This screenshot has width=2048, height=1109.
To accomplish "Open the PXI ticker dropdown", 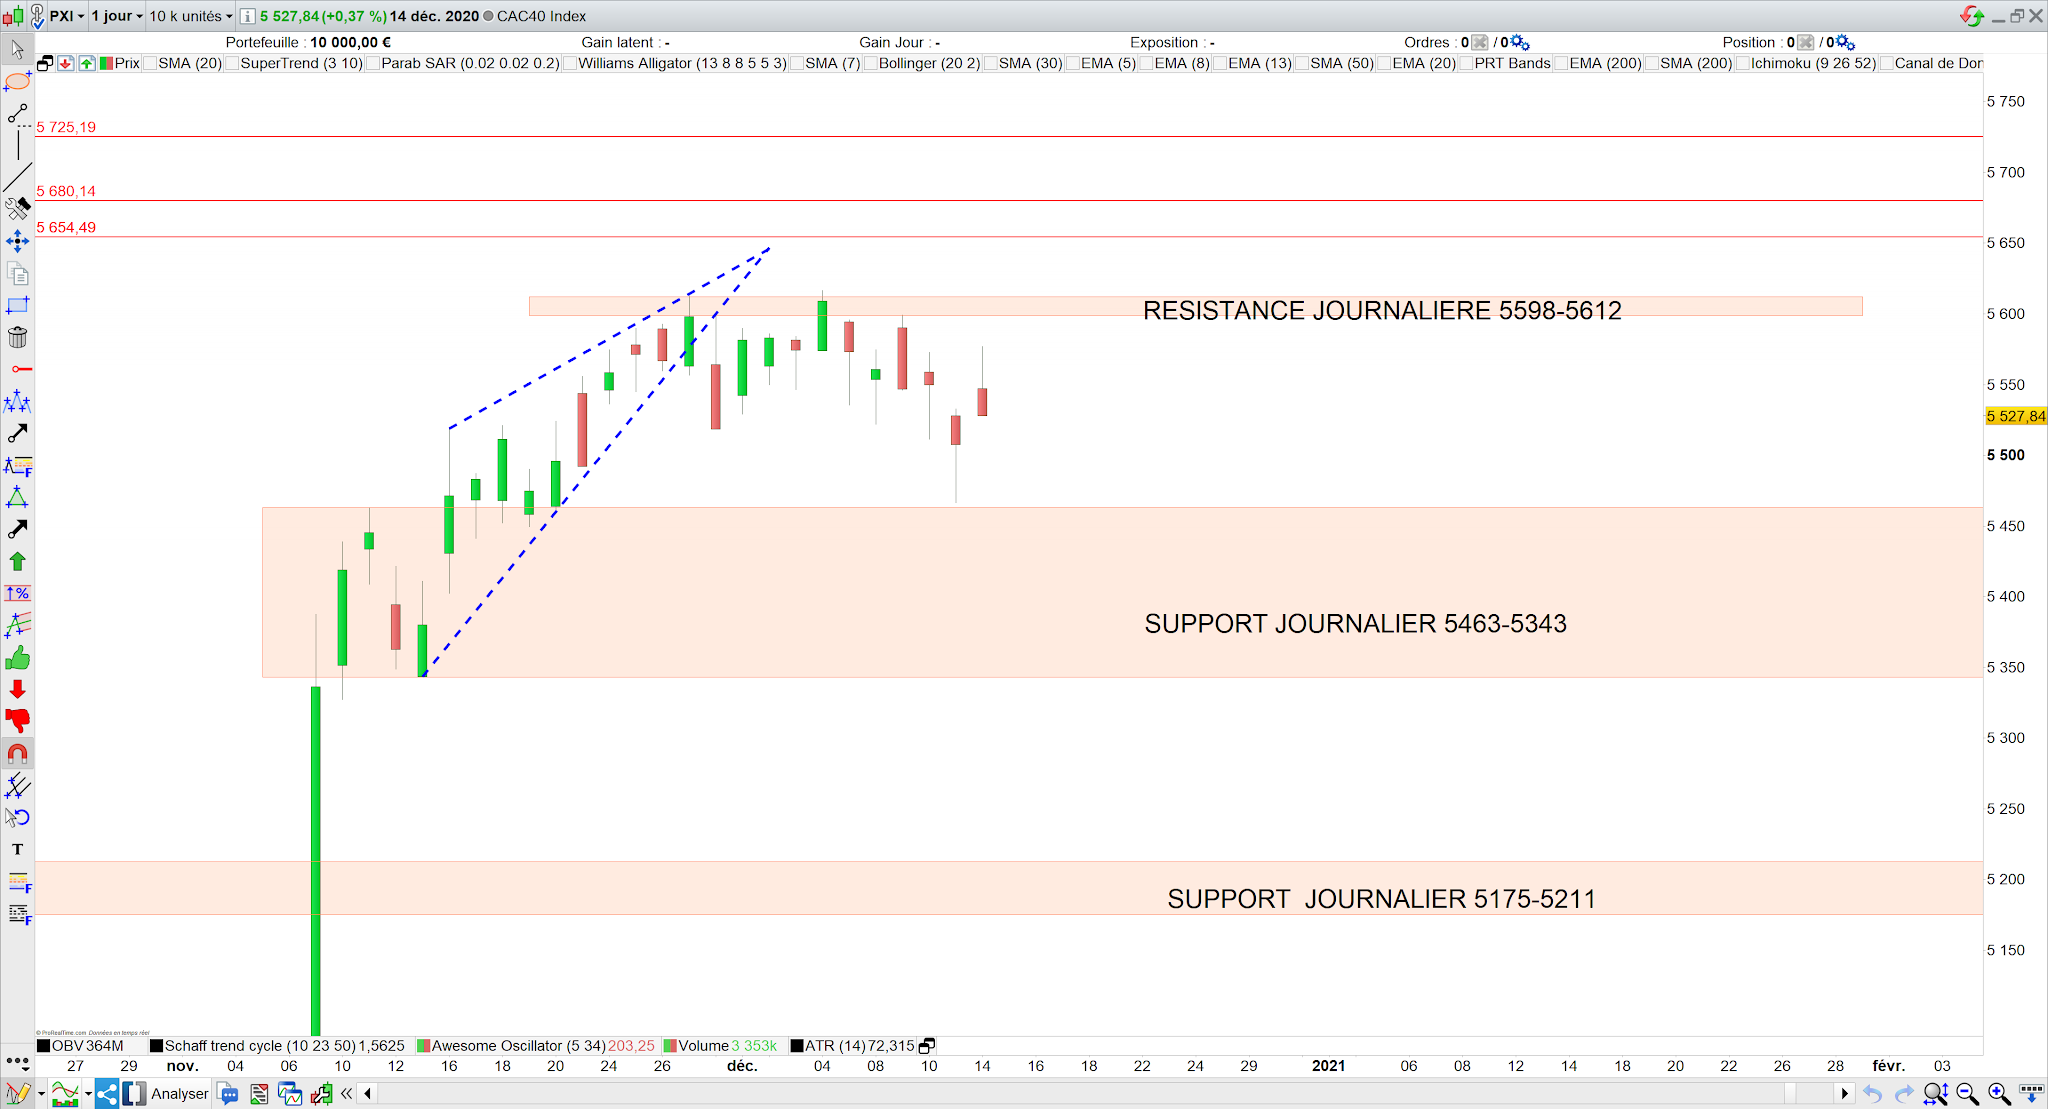I will point(67,16).
